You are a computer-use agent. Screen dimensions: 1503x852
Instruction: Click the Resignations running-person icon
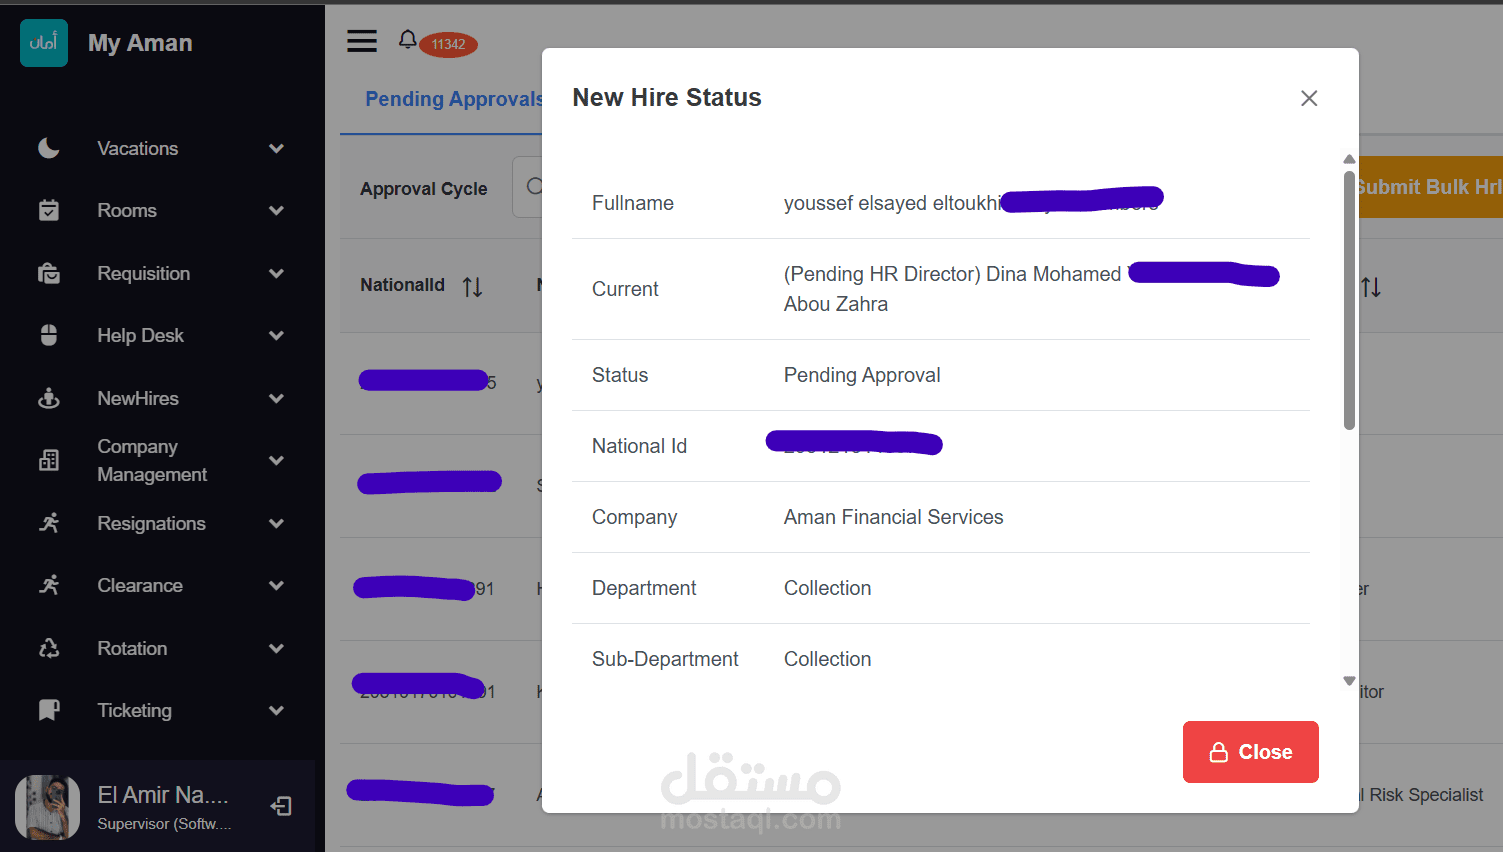click(49, 523)
